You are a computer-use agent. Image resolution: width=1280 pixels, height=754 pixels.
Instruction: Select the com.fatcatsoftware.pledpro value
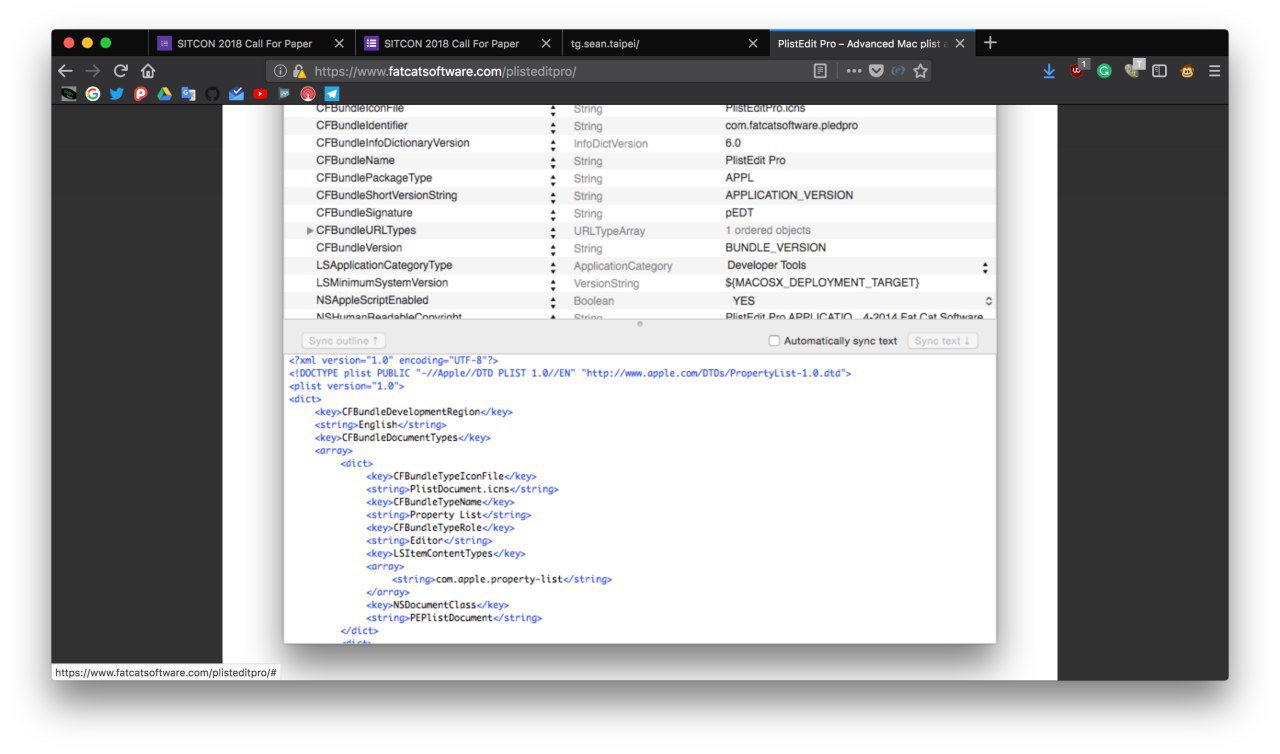point(792,126)
